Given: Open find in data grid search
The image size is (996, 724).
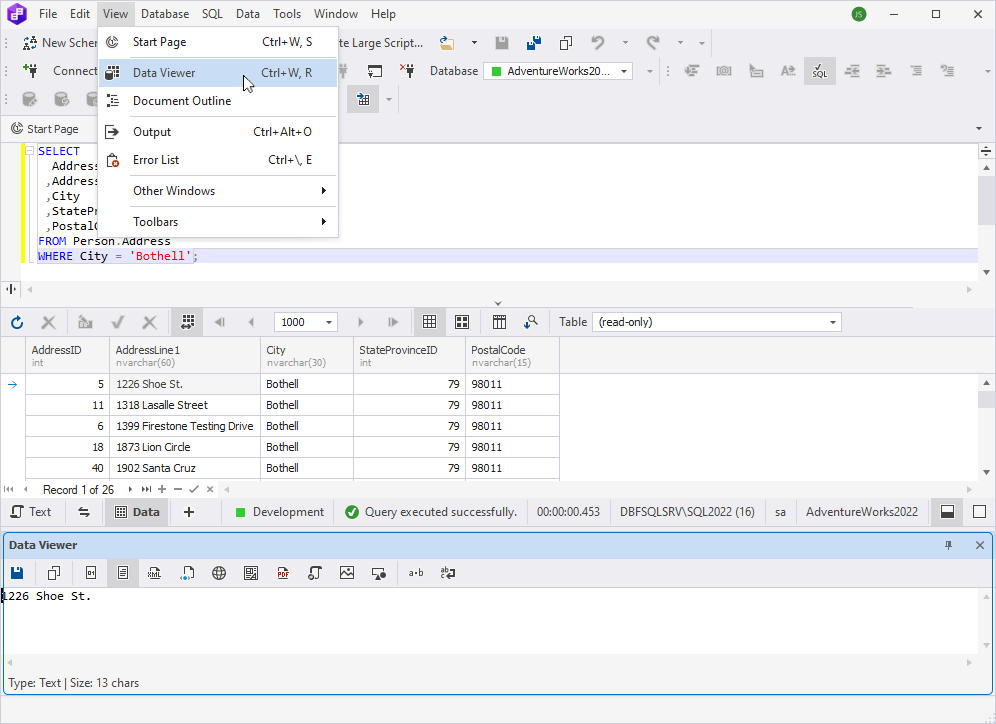Looking at the screenshot, I should click(x=531, y=322).
